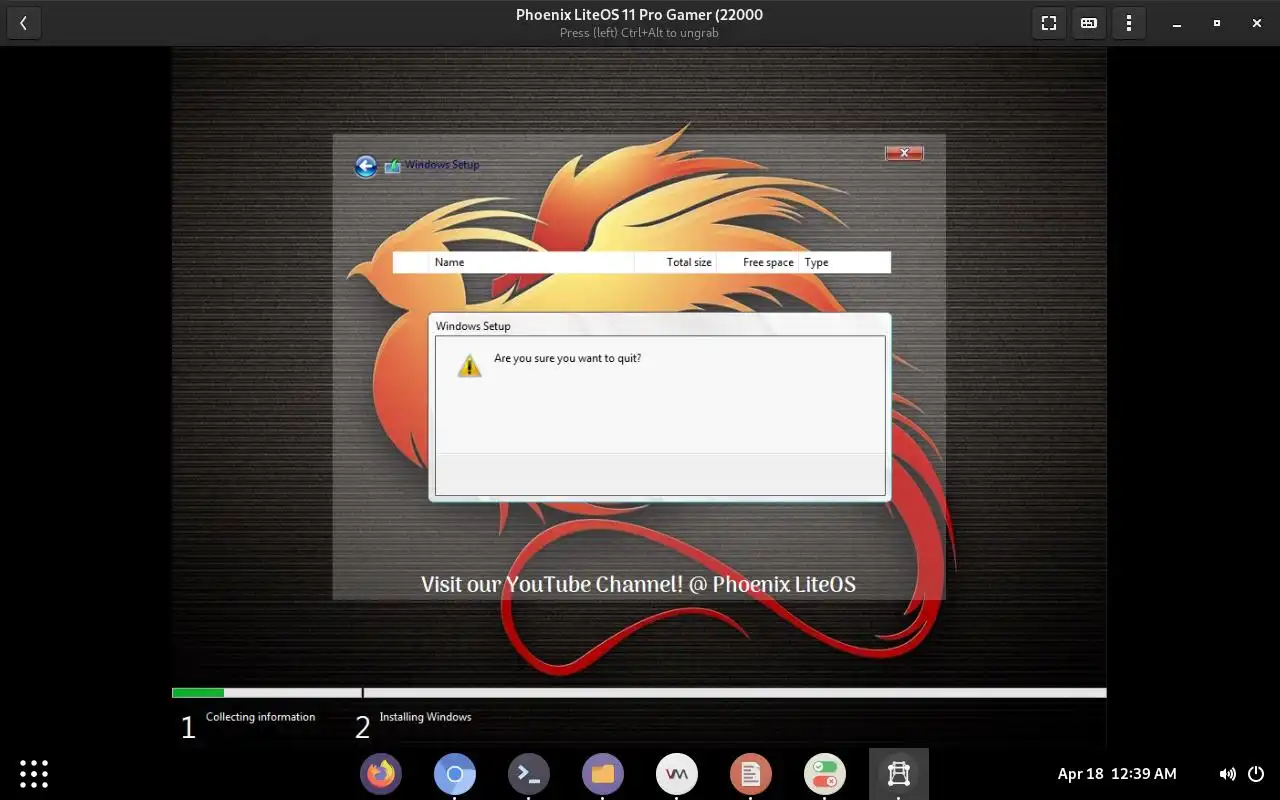Minimize the Boxes window

click(1177, 23)
